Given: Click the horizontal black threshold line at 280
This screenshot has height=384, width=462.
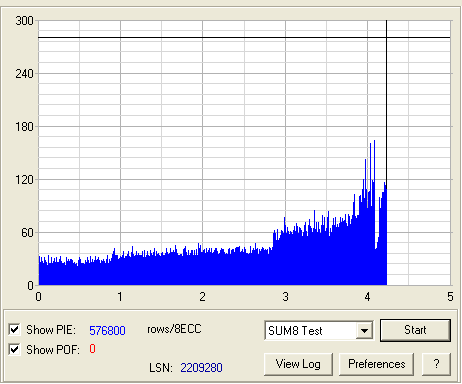Looking at the screenshot, I should coord(244,38).
